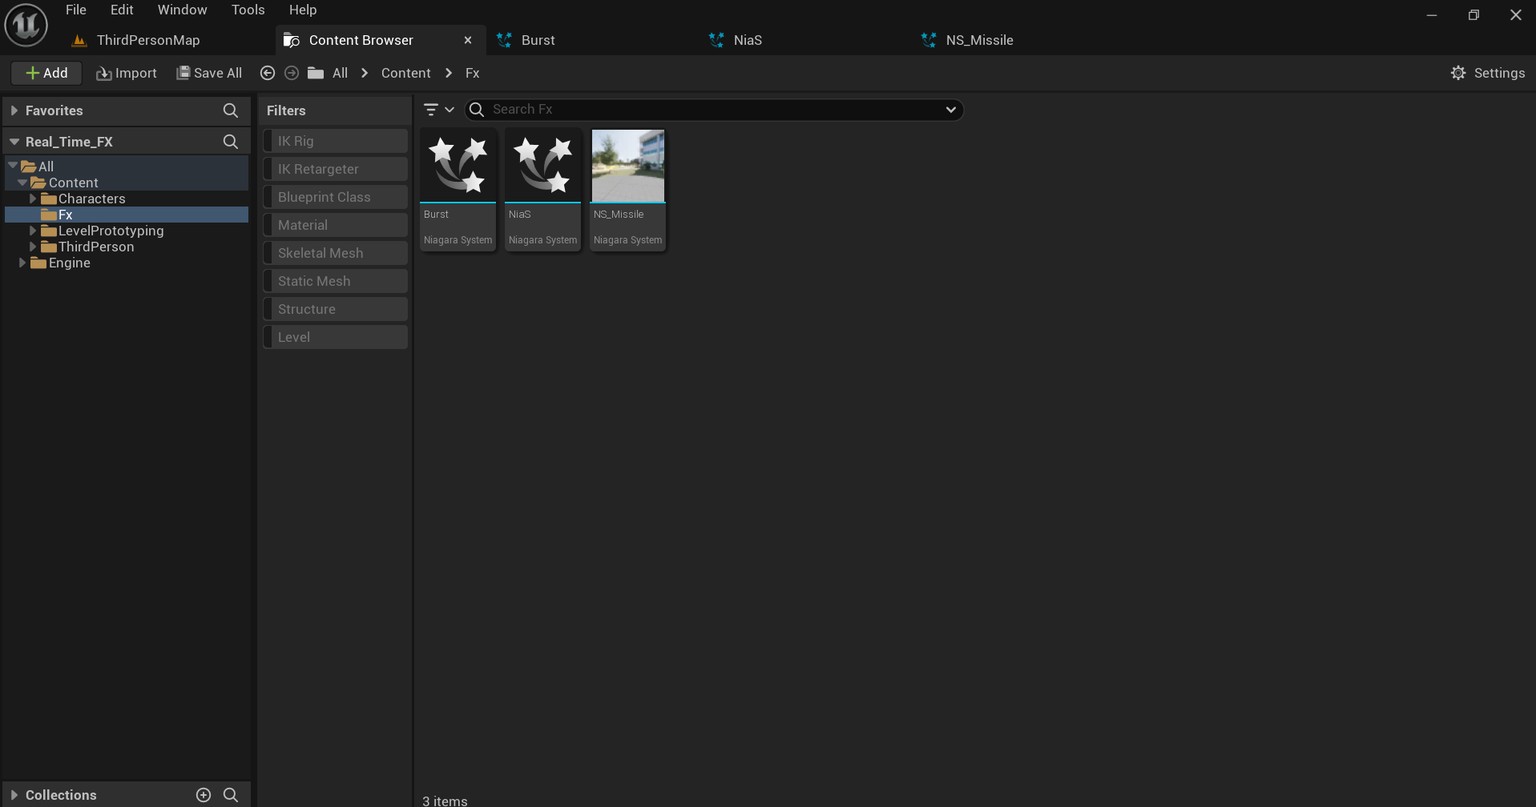Click Fx in the breadcrumb path
1536x807 pixels.
pyautogui.click(x=472, y=73)
